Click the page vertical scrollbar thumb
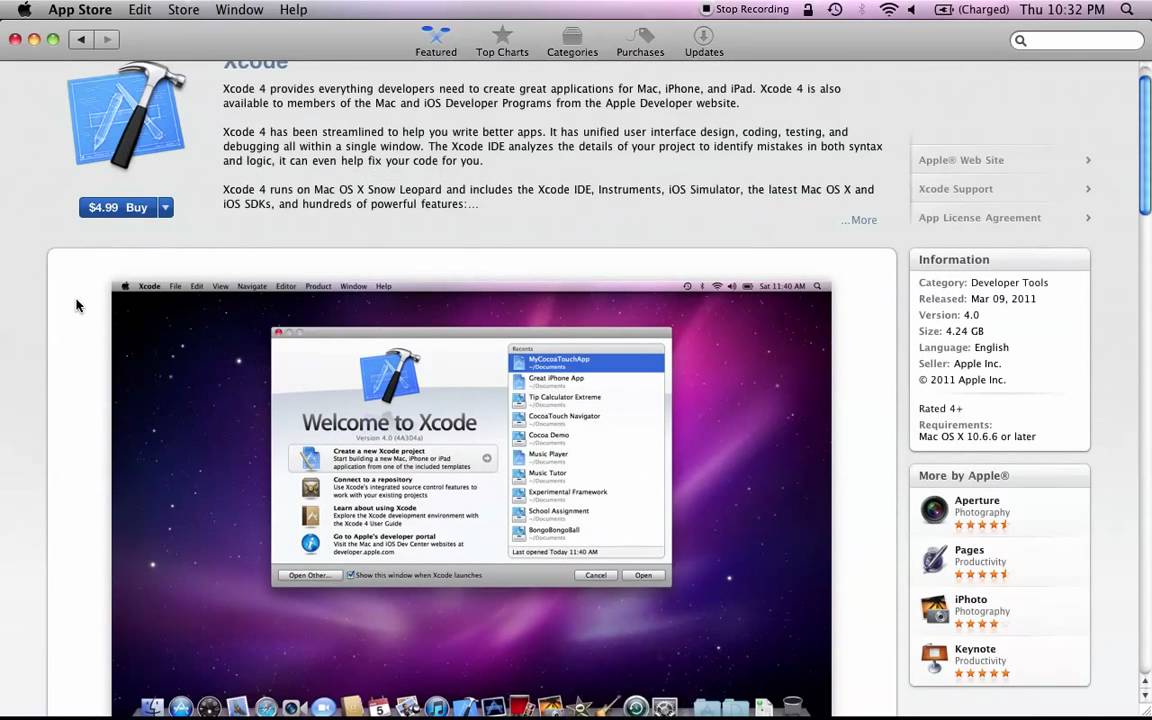 pos(1145,143)
